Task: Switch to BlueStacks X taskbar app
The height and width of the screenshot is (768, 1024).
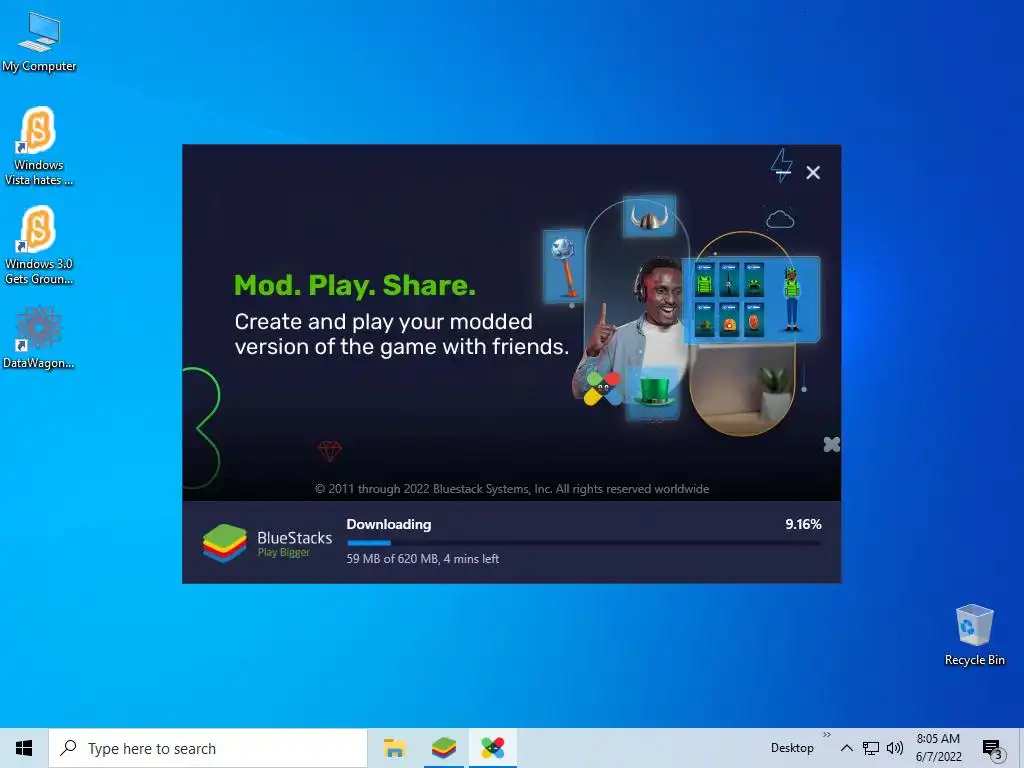Action: click(493, 748)
